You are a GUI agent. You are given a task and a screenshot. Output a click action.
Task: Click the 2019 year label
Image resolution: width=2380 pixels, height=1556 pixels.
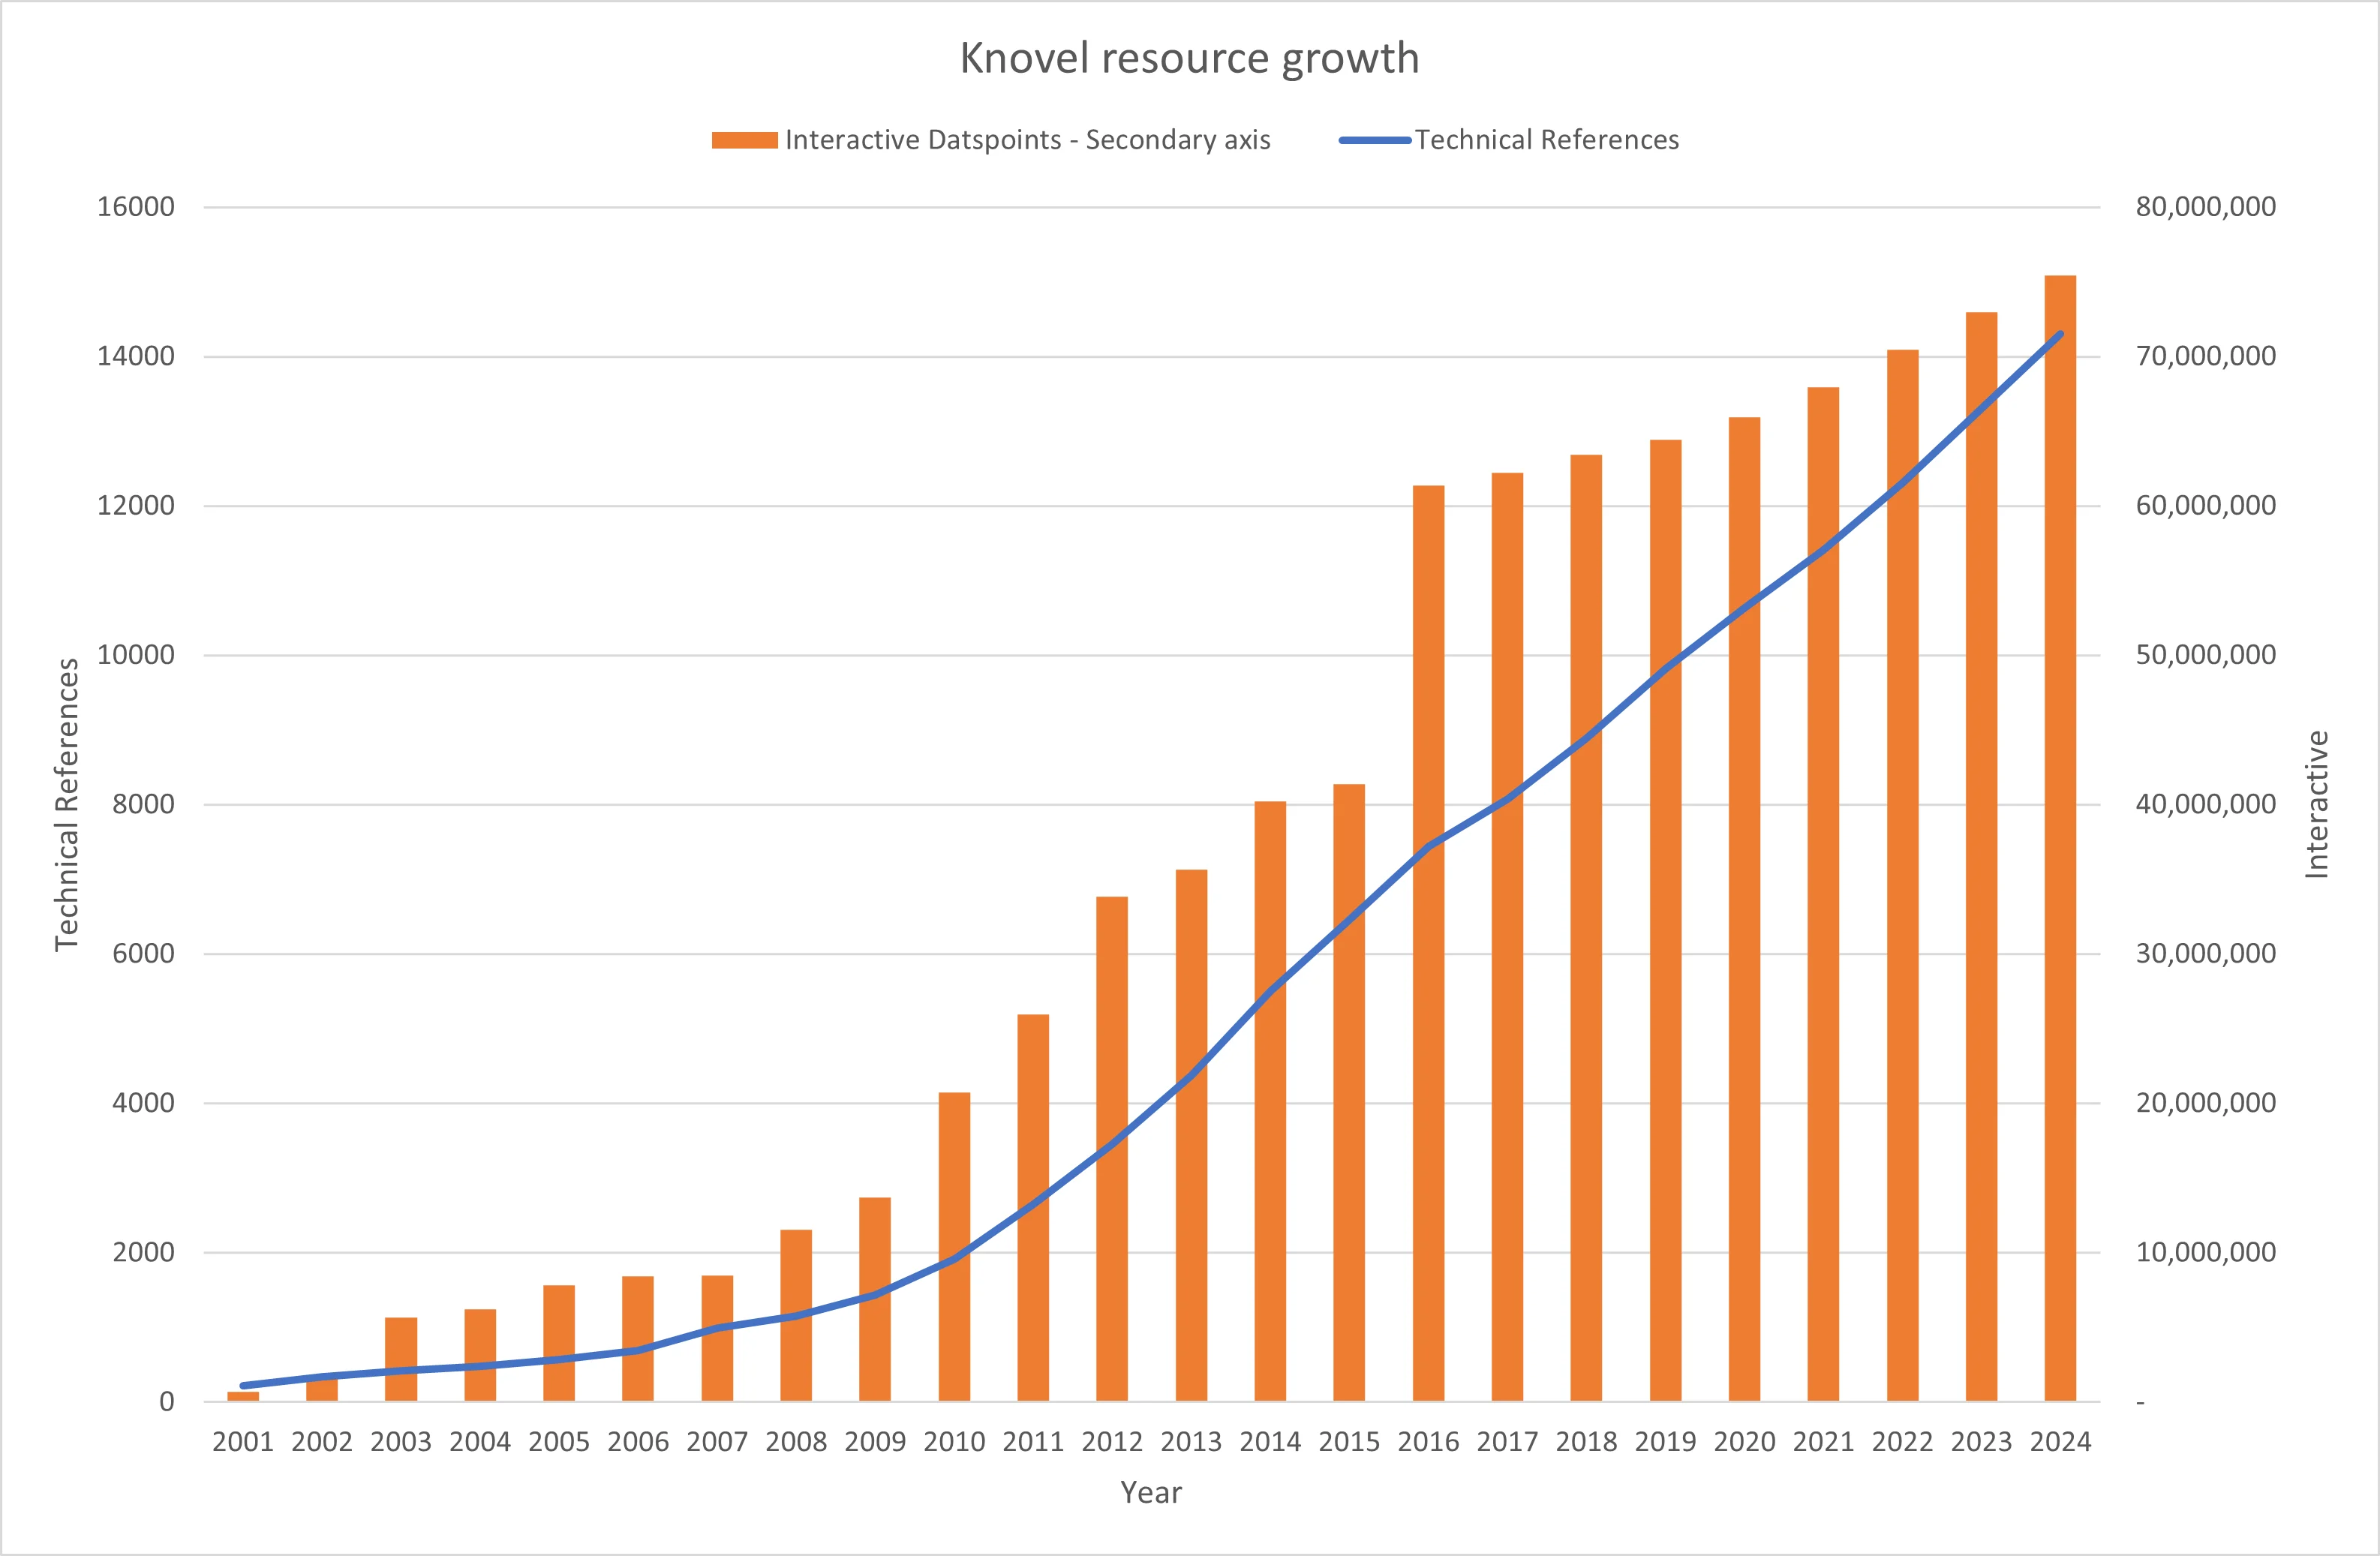1666,1442
